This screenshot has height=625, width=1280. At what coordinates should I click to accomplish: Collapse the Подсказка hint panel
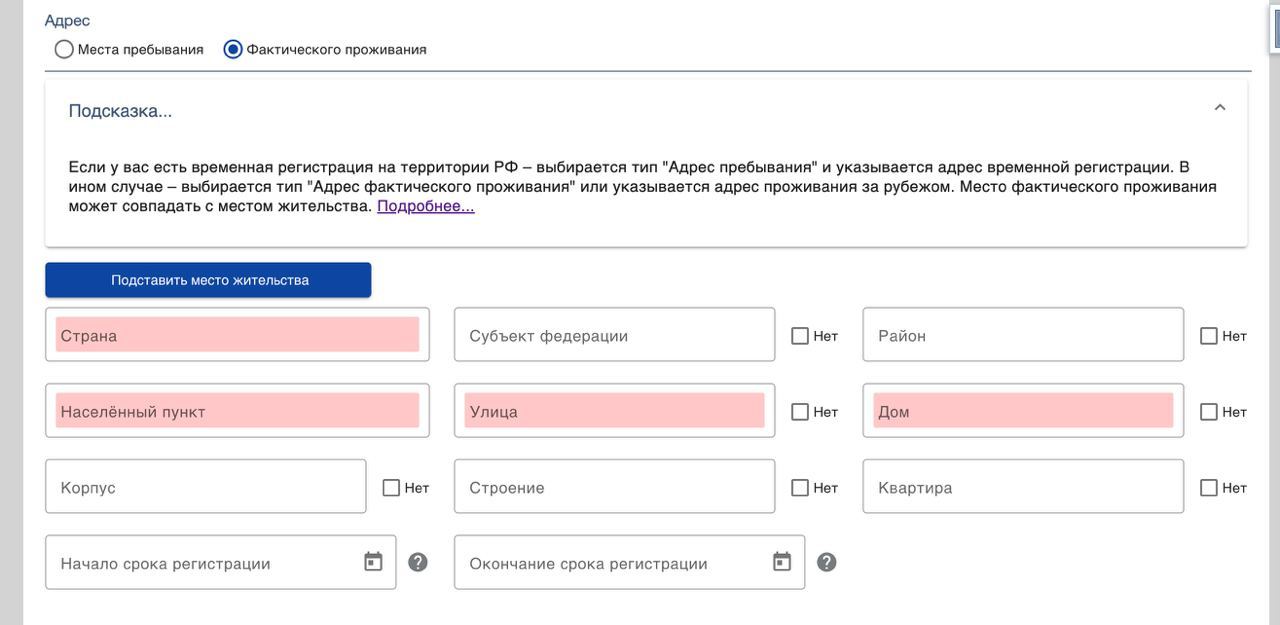[x=1219, y=108]
